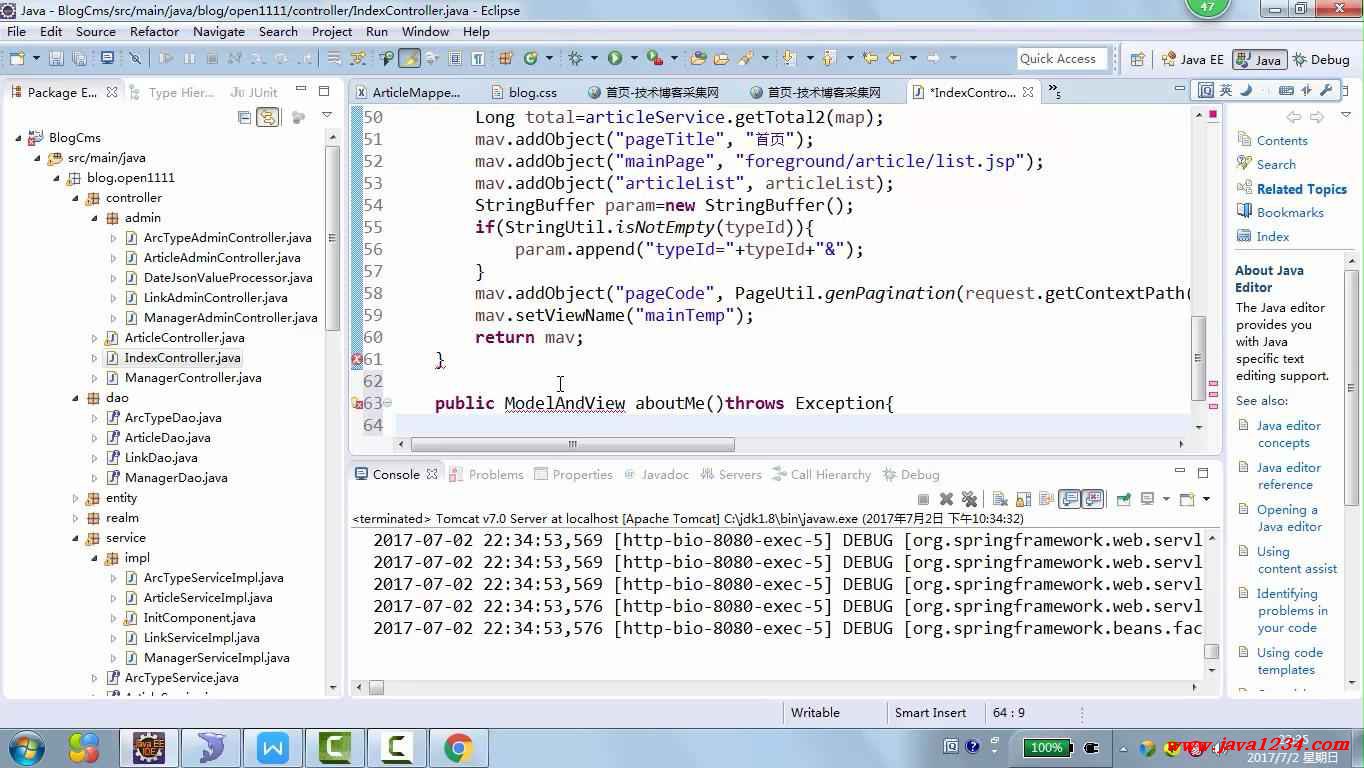Click Collapse All in Package Explorer

244,117
